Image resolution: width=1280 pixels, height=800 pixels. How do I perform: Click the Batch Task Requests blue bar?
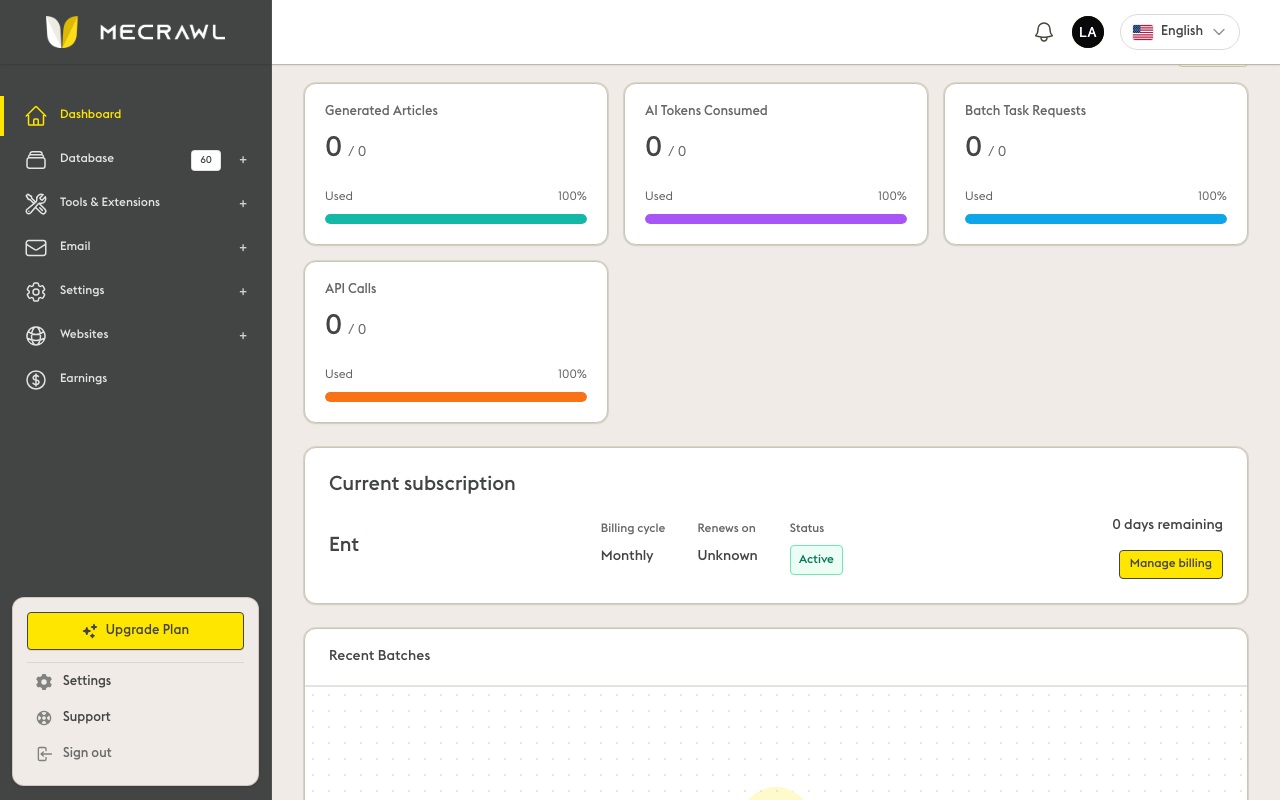point(1096,219)
